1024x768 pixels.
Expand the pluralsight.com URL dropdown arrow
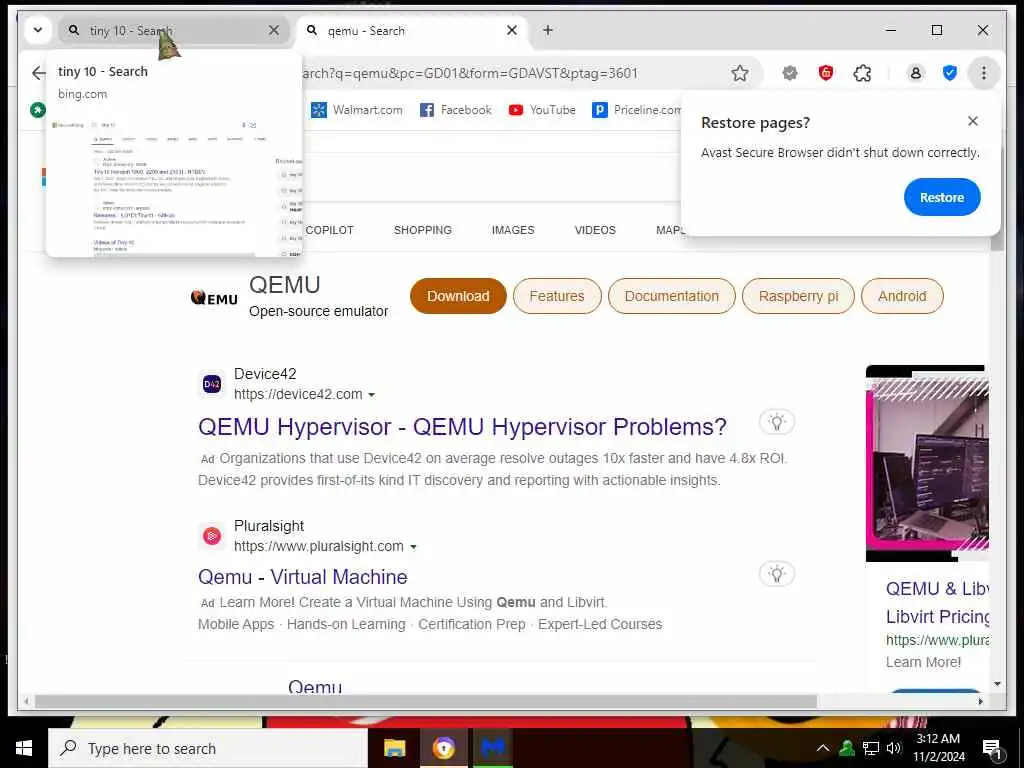click(413, 547)
